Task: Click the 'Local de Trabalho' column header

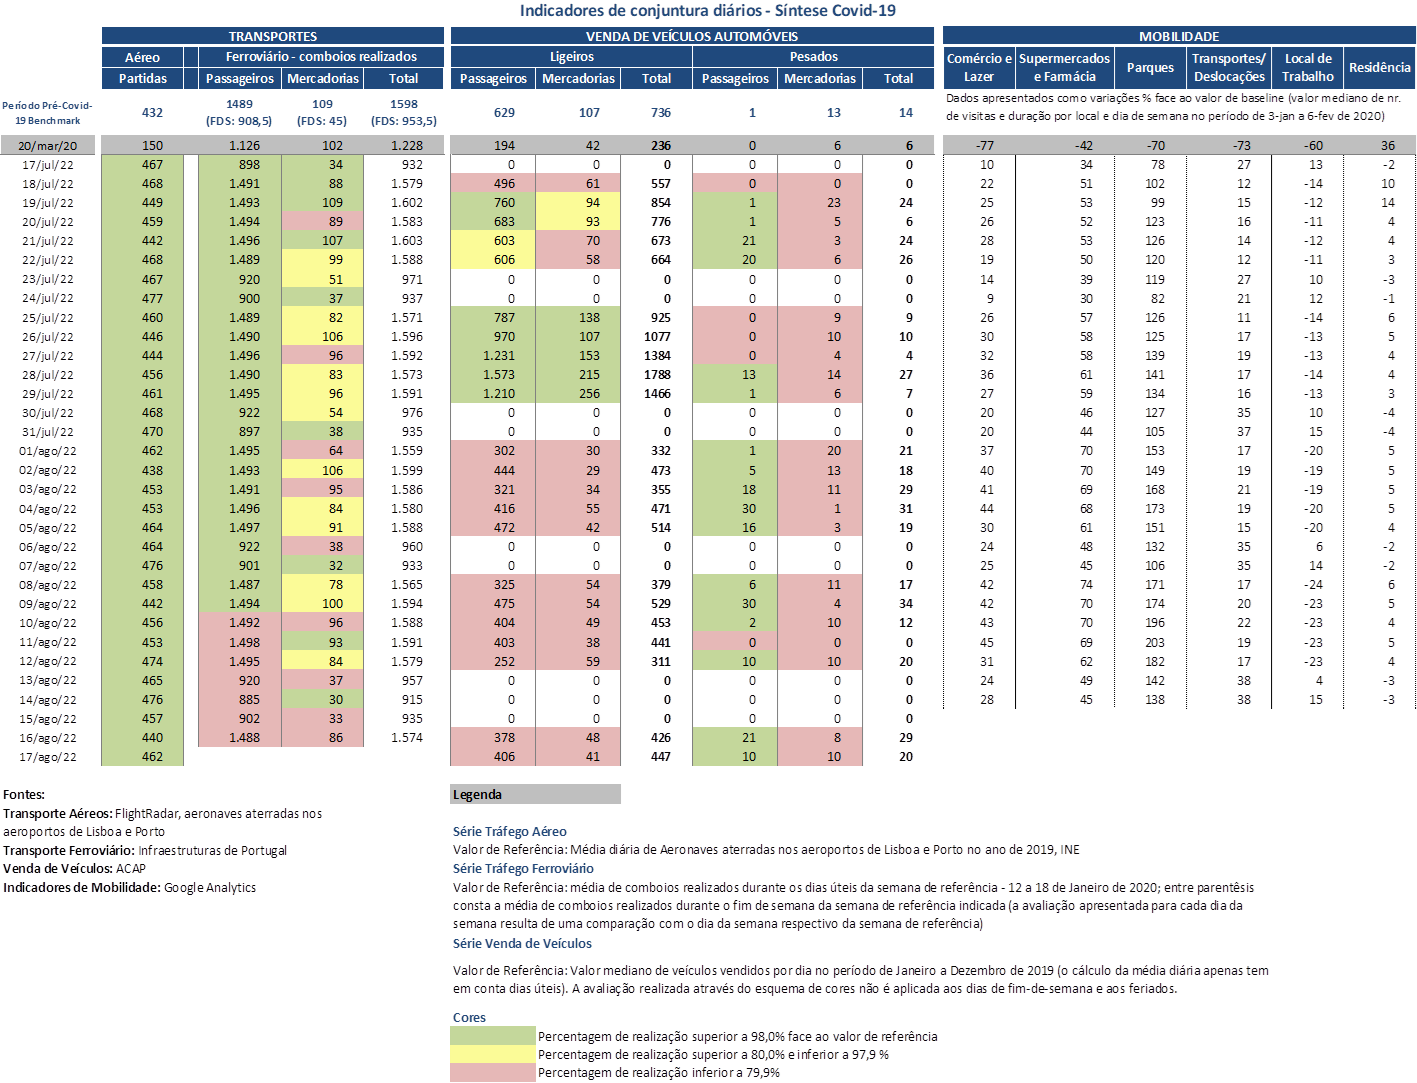Action: [x=1308, y=67]
